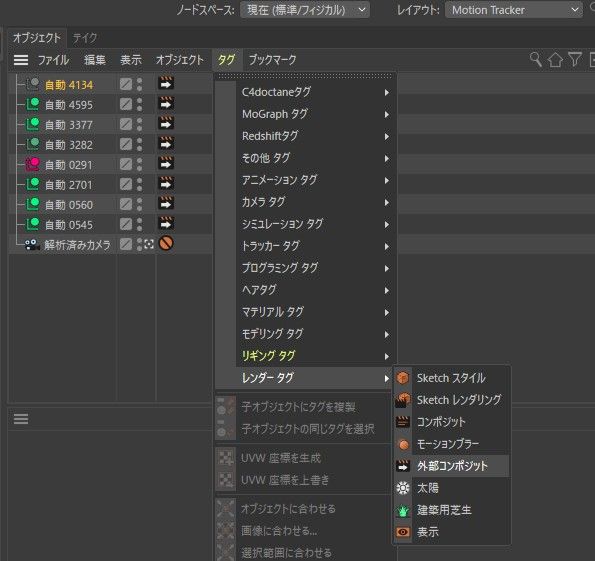The image size is (595, 561).
Task: Choose 太陽 sun tag from render submenu
Action: [x=428, y=488]
